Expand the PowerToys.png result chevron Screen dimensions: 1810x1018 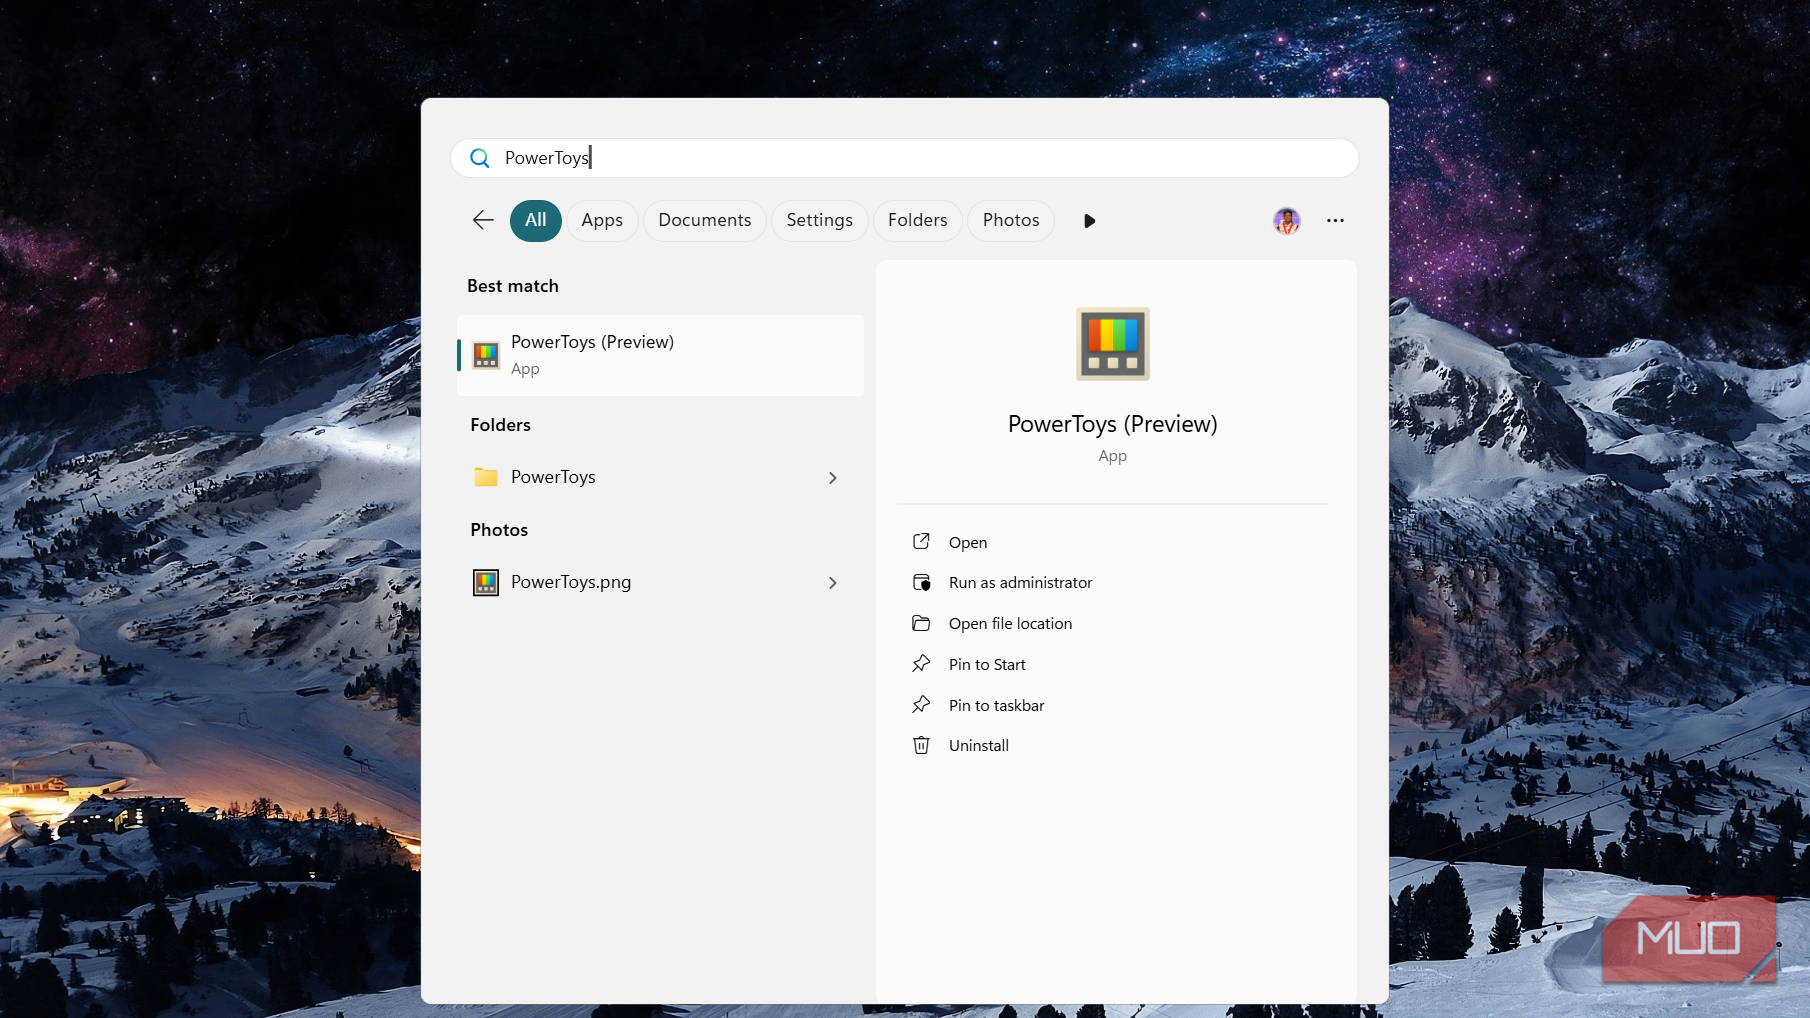832,583
